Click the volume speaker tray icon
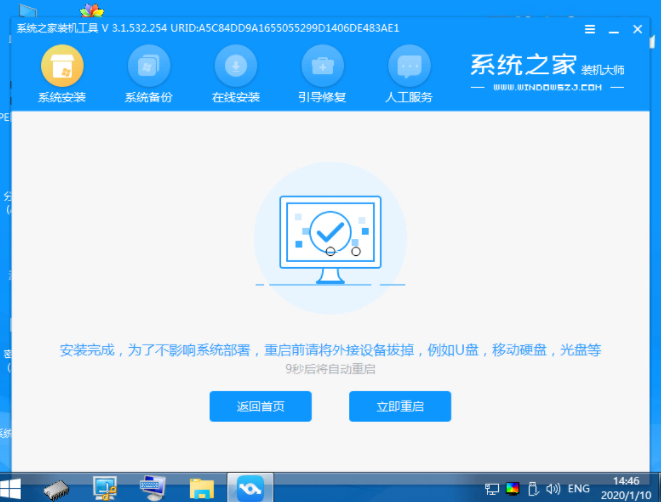Image resolution: width=661 pixels, height=502 pixels. [x=553, y=489]
